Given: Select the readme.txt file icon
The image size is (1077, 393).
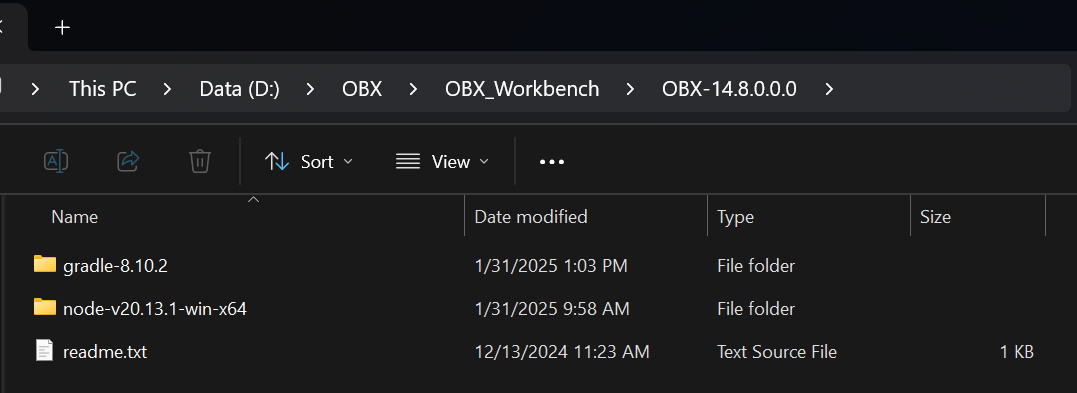Looking at the screenshot, I should [x=45, y=351].
